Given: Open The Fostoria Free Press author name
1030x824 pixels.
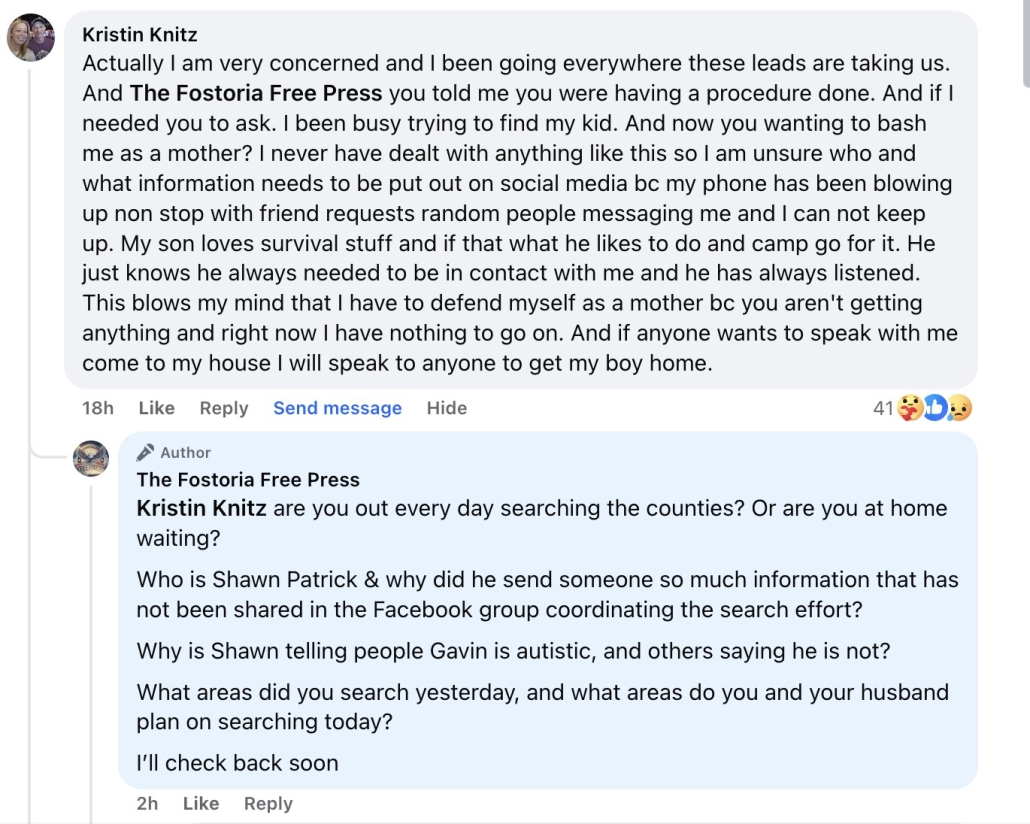Looking at the screenshot, I should coord(248,480).
